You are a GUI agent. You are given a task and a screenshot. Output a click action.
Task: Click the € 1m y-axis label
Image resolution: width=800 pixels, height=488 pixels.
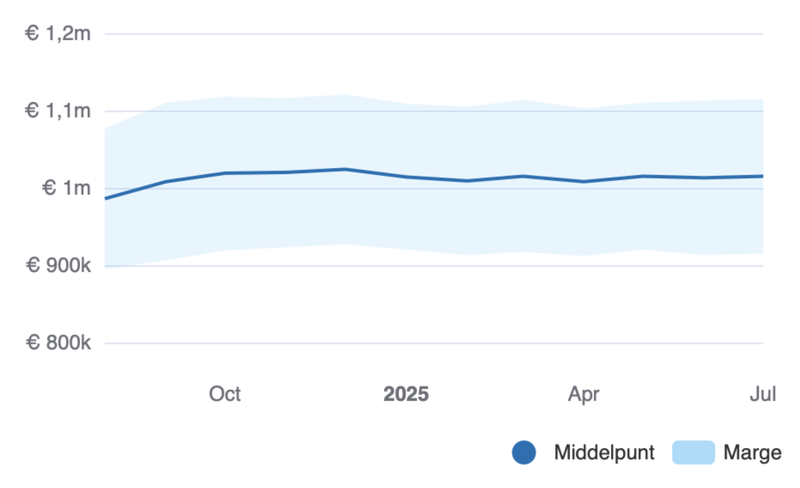pos(67,188)
